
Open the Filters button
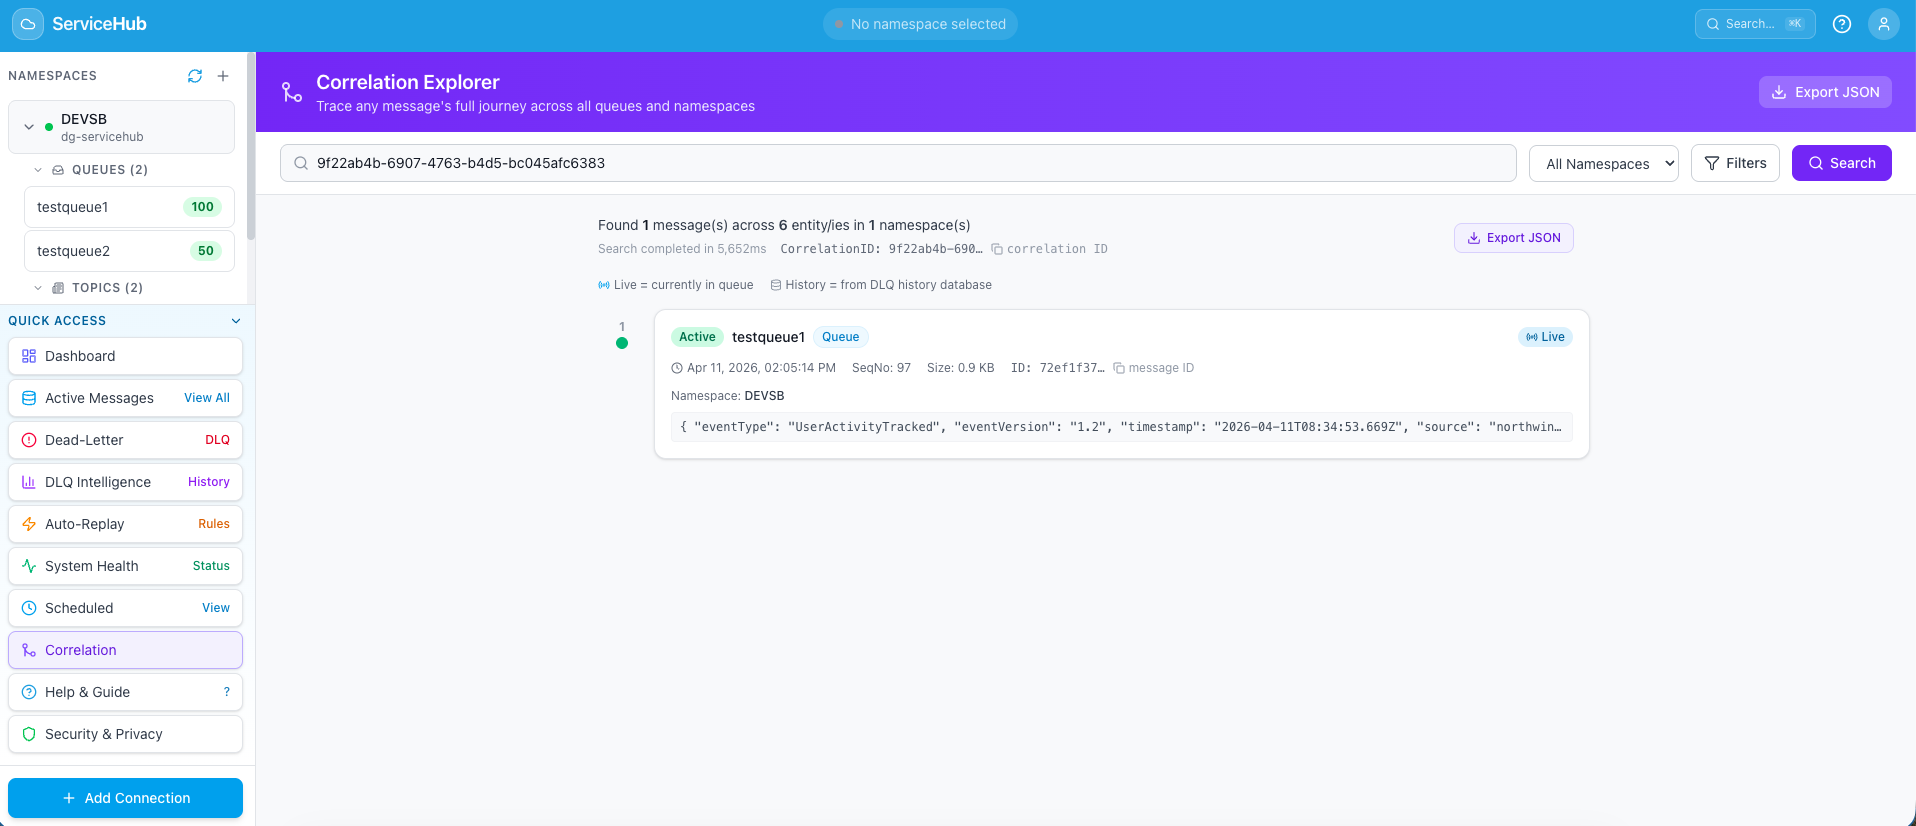click(1734, 163)
